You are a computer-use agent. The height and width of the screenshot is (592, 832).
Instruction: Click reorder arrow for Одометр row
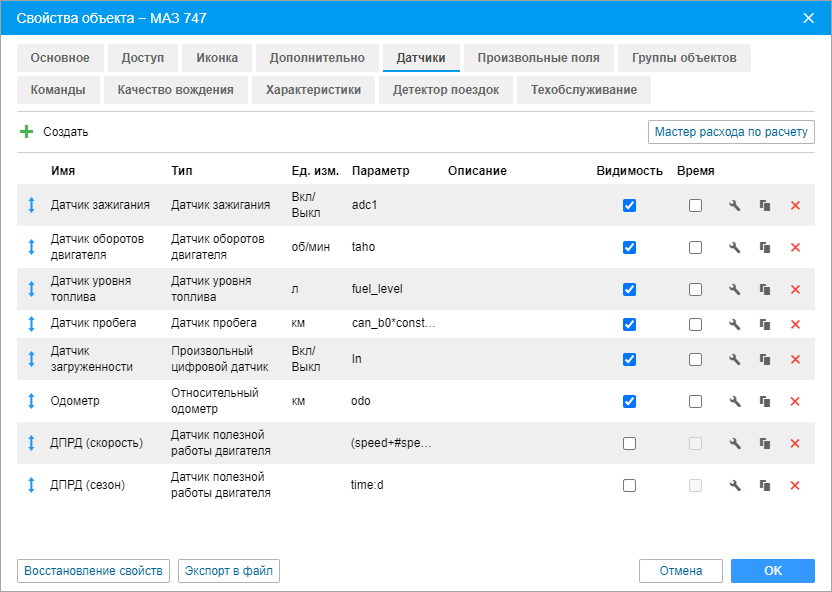coord(31,401)
